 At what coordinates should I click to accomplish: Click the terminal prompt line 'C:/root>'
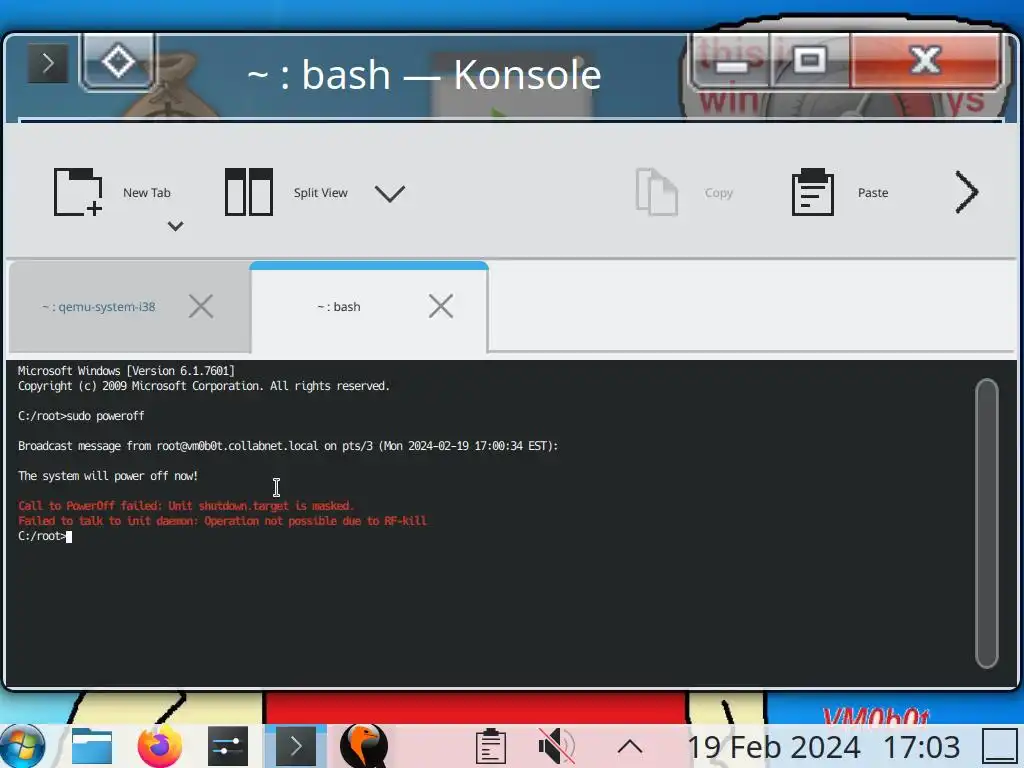tap(42, 536)
